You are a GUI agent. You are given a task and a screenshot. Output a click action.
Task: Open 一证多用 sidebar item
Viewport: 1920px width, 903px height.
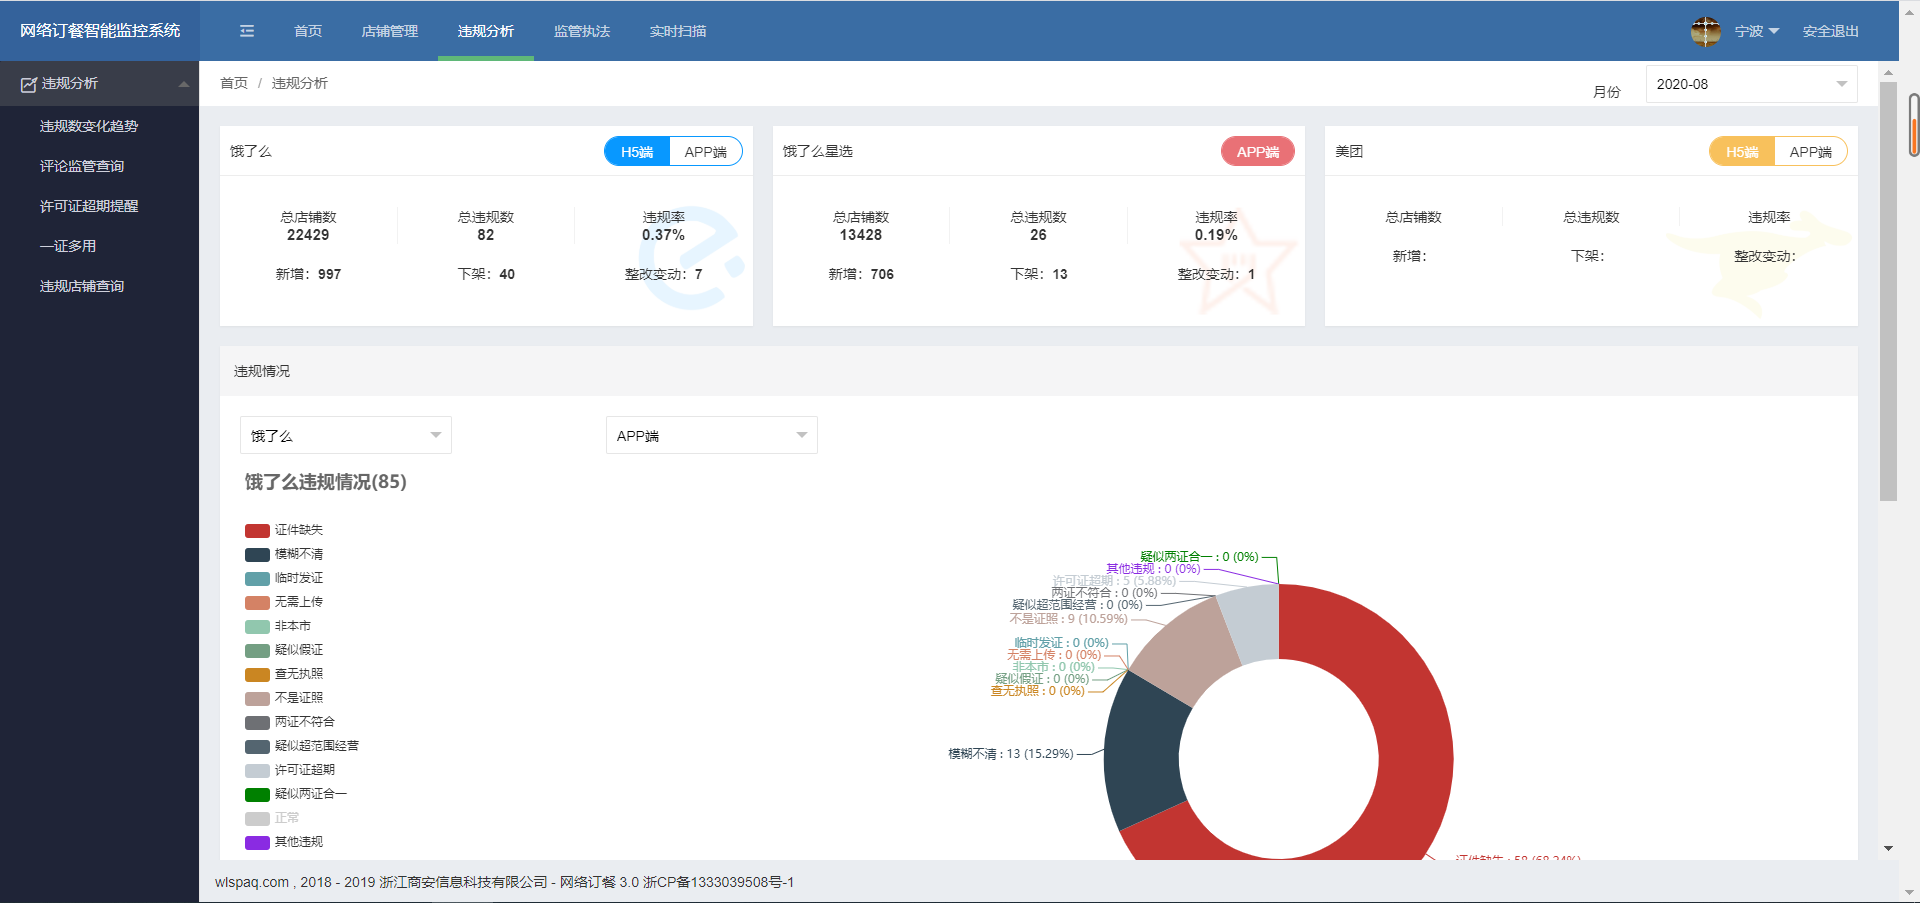[68, 246]
